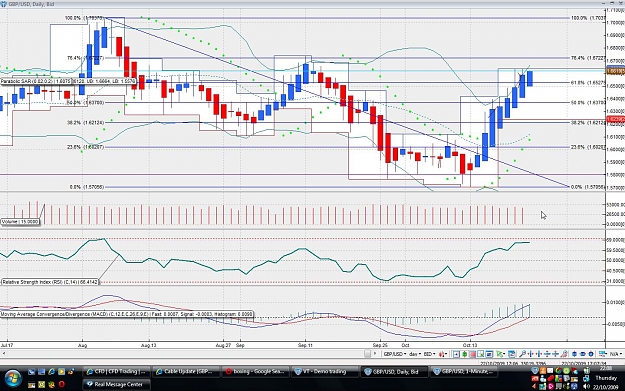This screenshot has width=625, height=391.
Task: Click the red square toolbar icon
Action: (473, 354)
